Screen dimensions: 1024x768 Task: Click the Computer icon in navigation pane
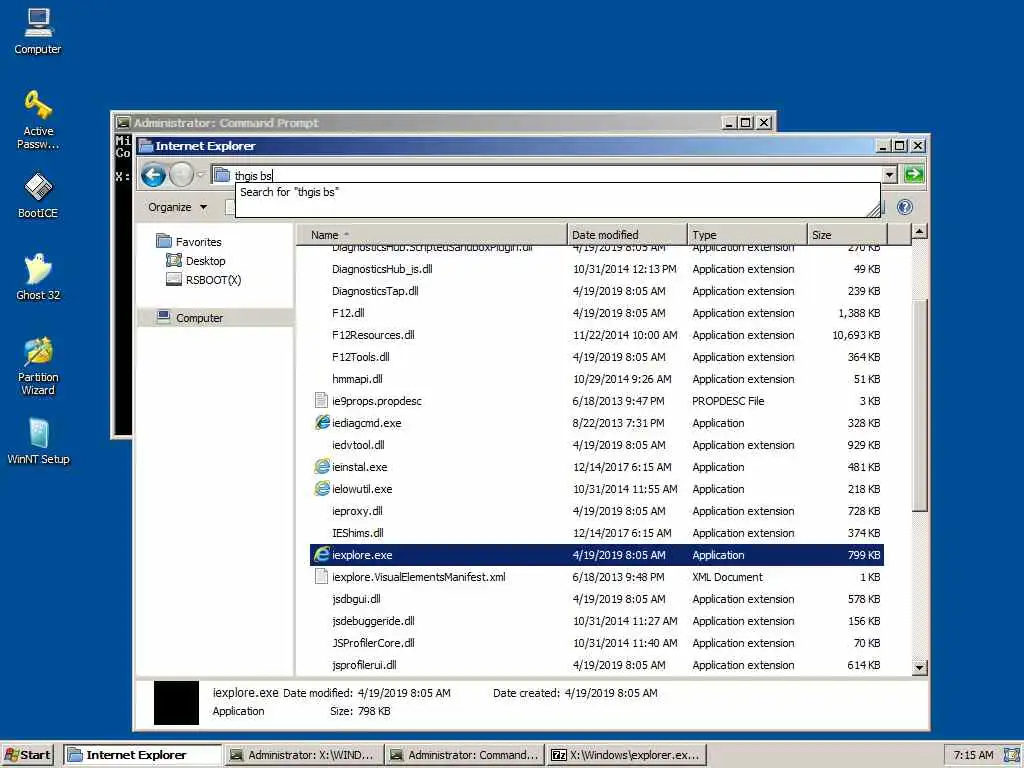(164, 317)
